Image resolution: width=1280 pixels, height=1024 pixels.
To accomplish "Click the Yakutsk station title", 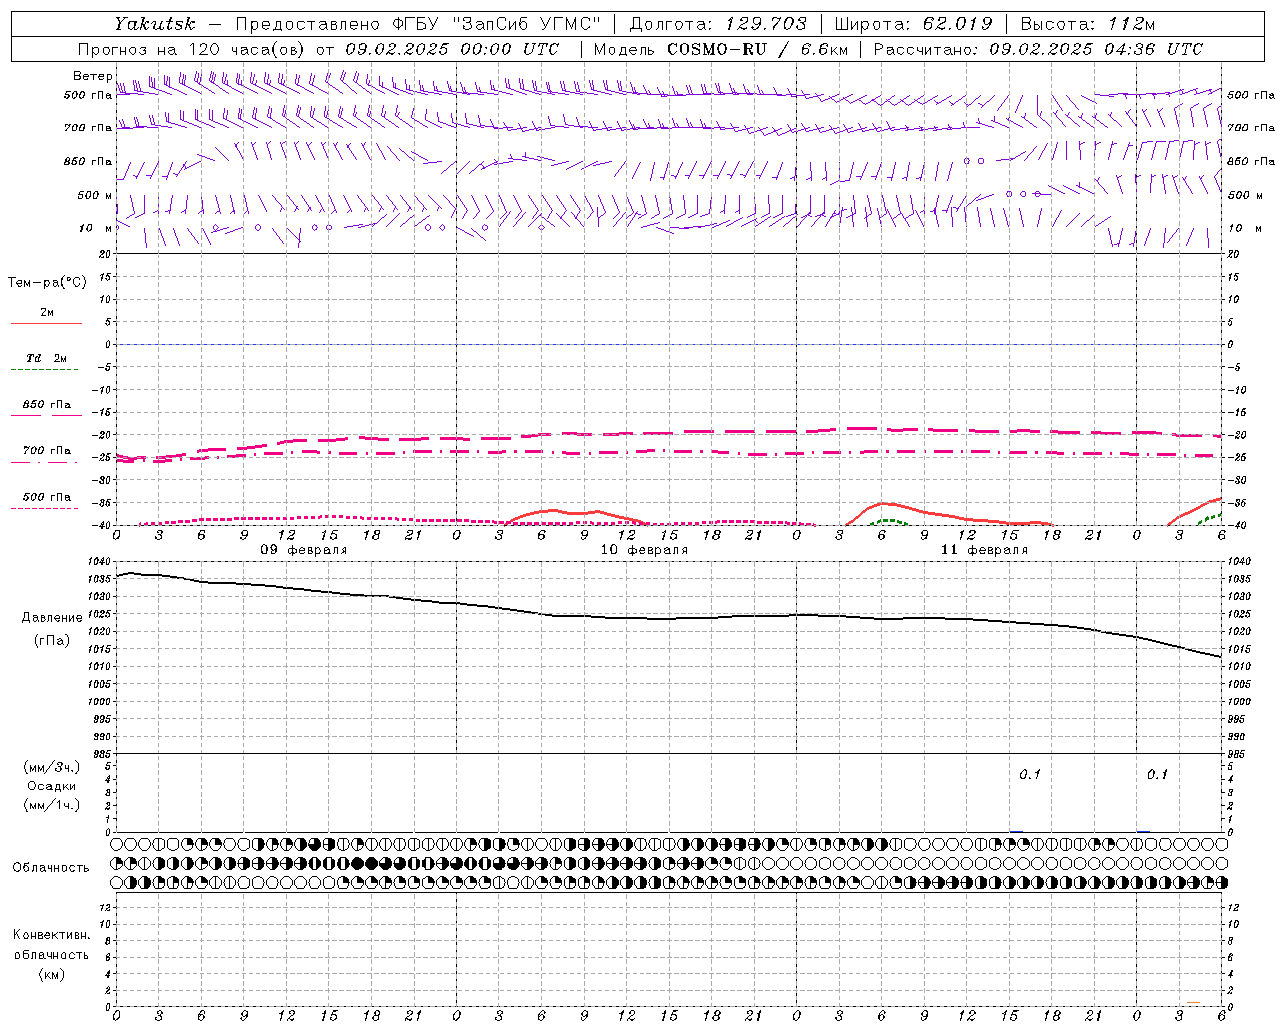I will point(153,24).
